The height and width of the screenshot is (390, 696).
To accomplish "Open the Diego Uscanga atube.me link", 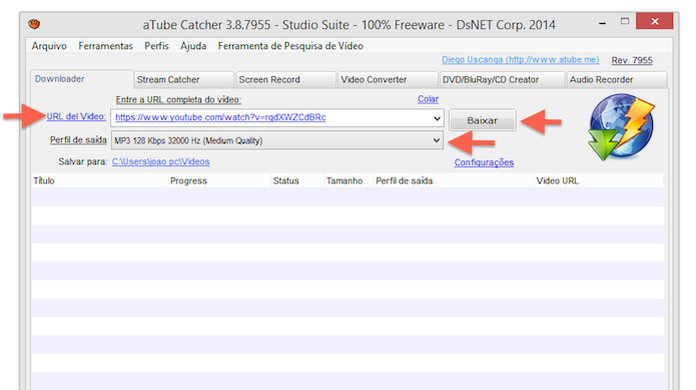I will (520, 59).
